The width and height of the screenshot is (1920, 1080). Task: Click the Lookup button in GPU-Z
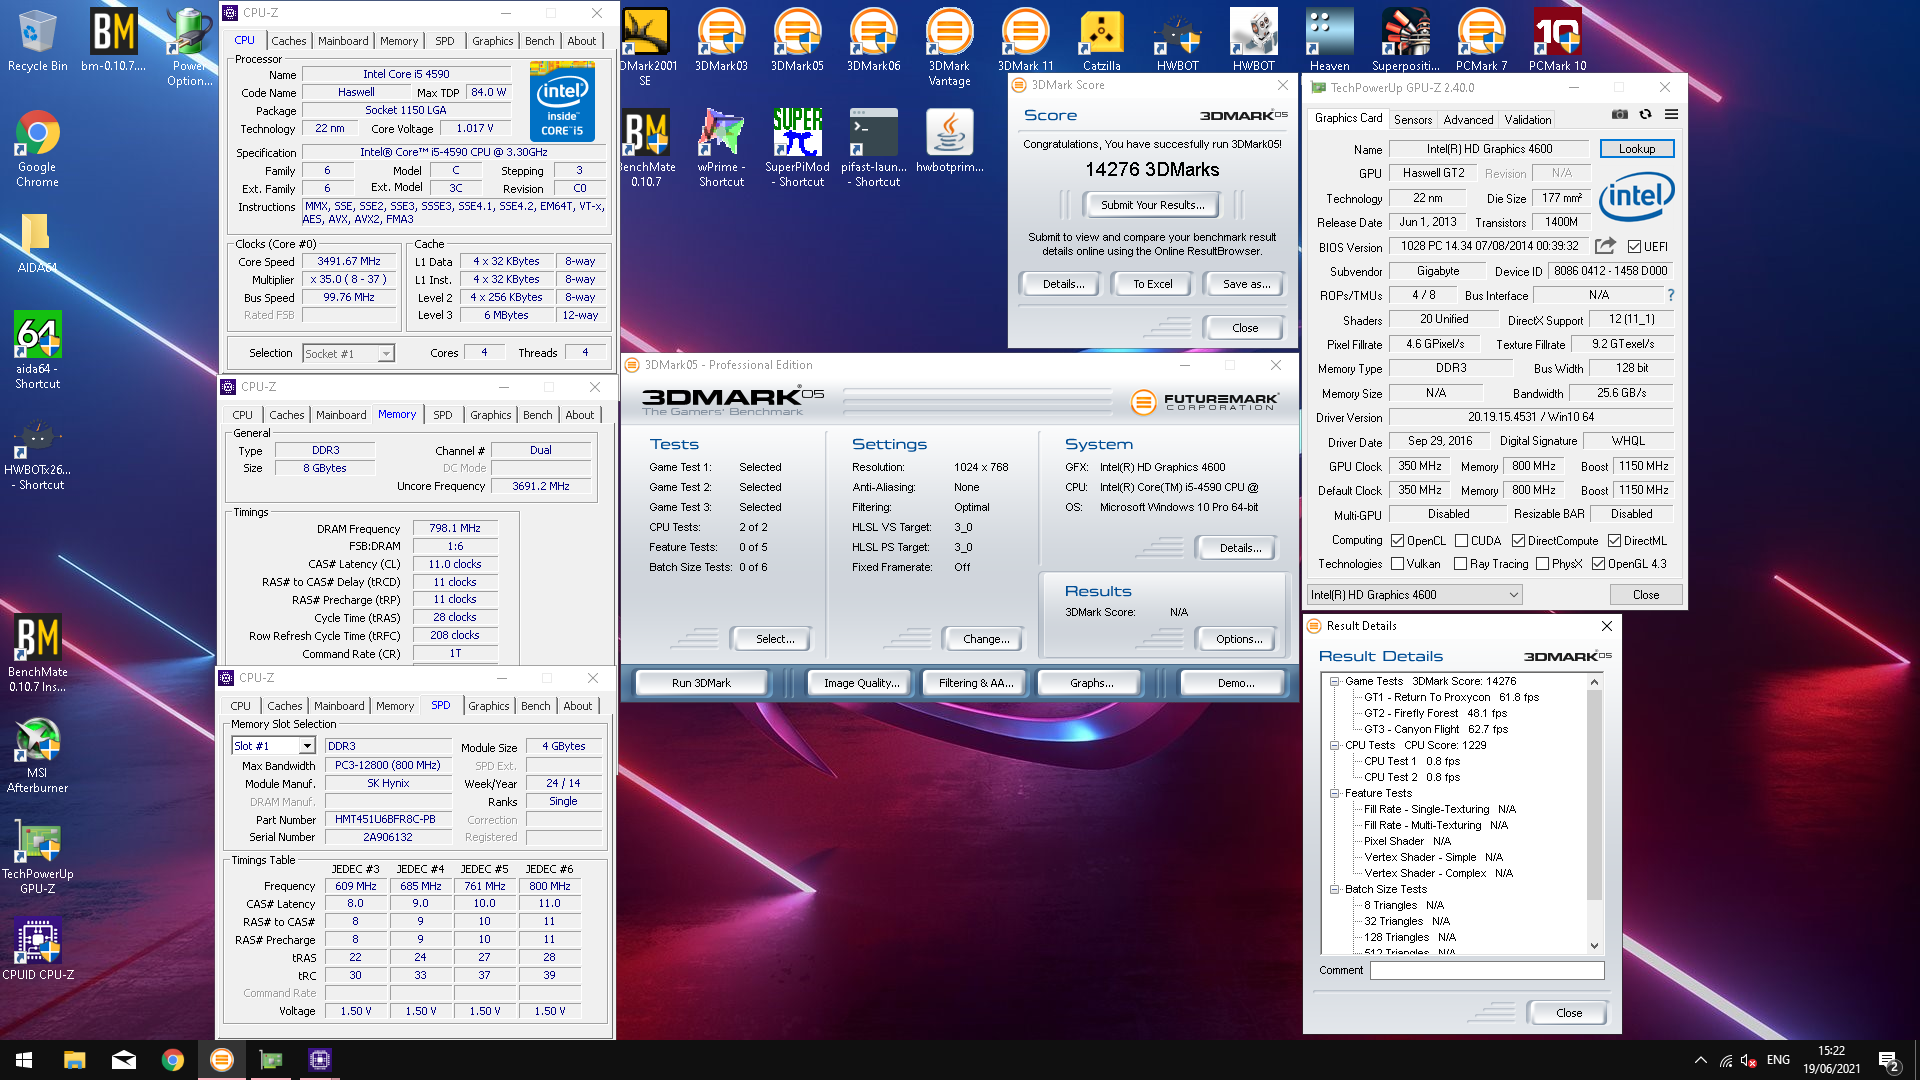point(1637,148)
